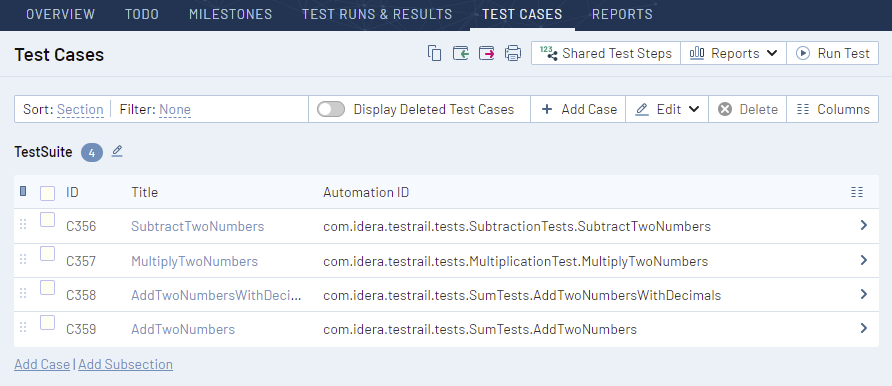
Task: Click the blue marker icon in table header
Action: (23, 192)
